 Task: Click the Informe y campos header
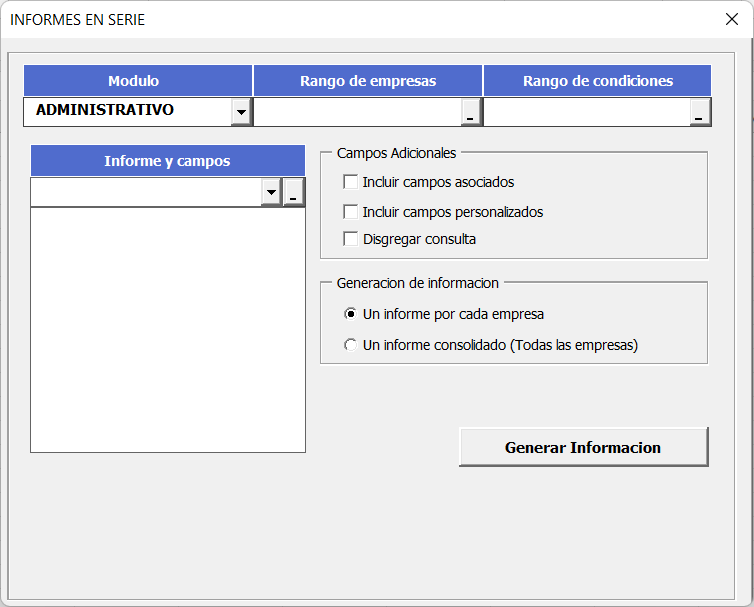click(167, 161)
